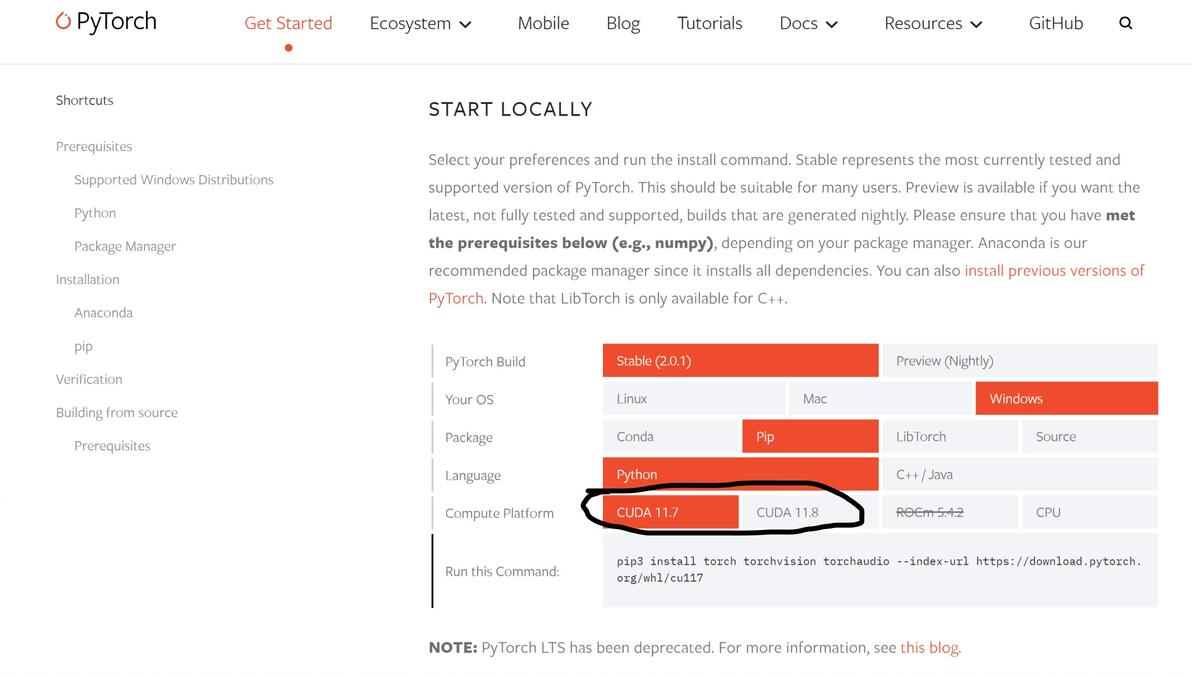Choose Linux as your OS
This screenshot has width=1192, height=677.
(695, 398)
